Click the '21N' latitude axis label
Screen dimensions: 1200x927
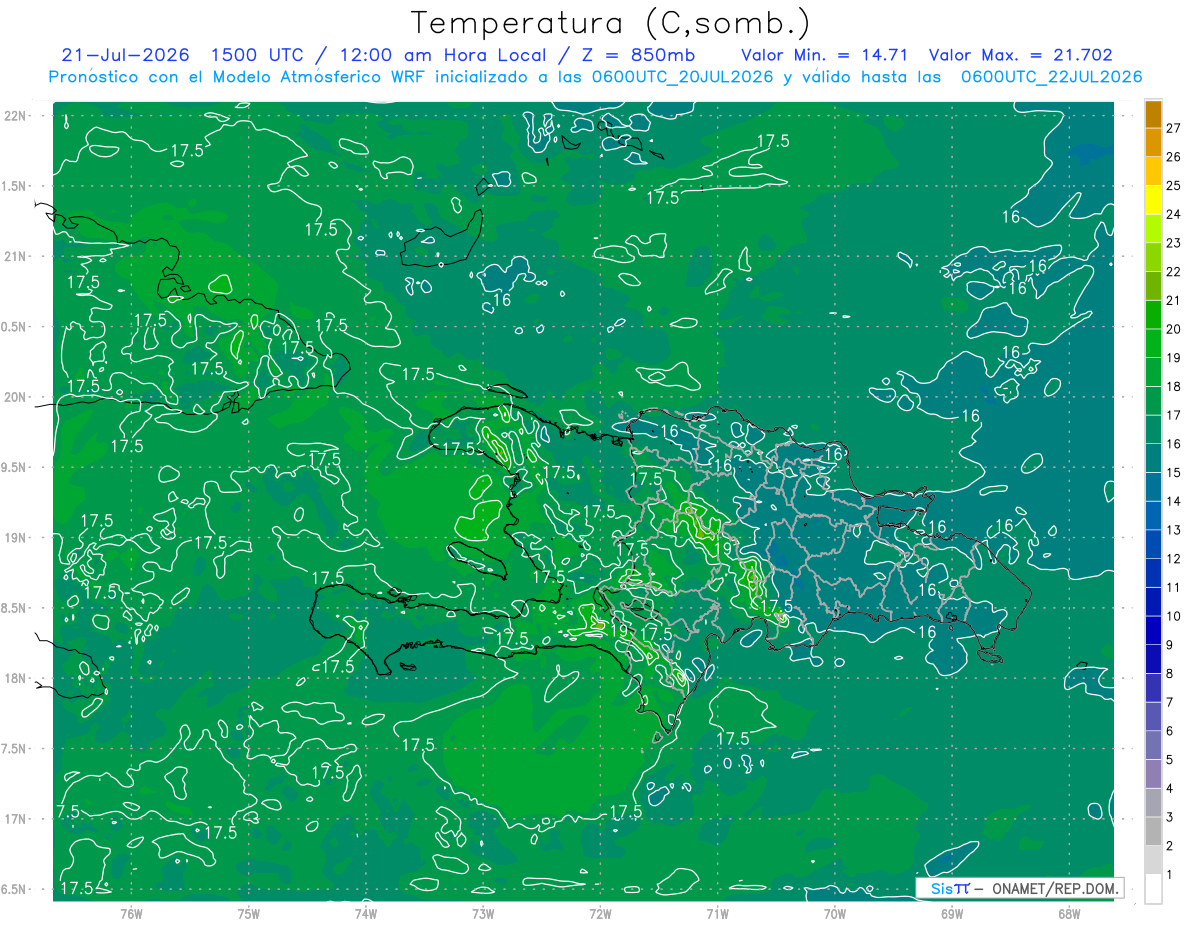coord(15,256)
